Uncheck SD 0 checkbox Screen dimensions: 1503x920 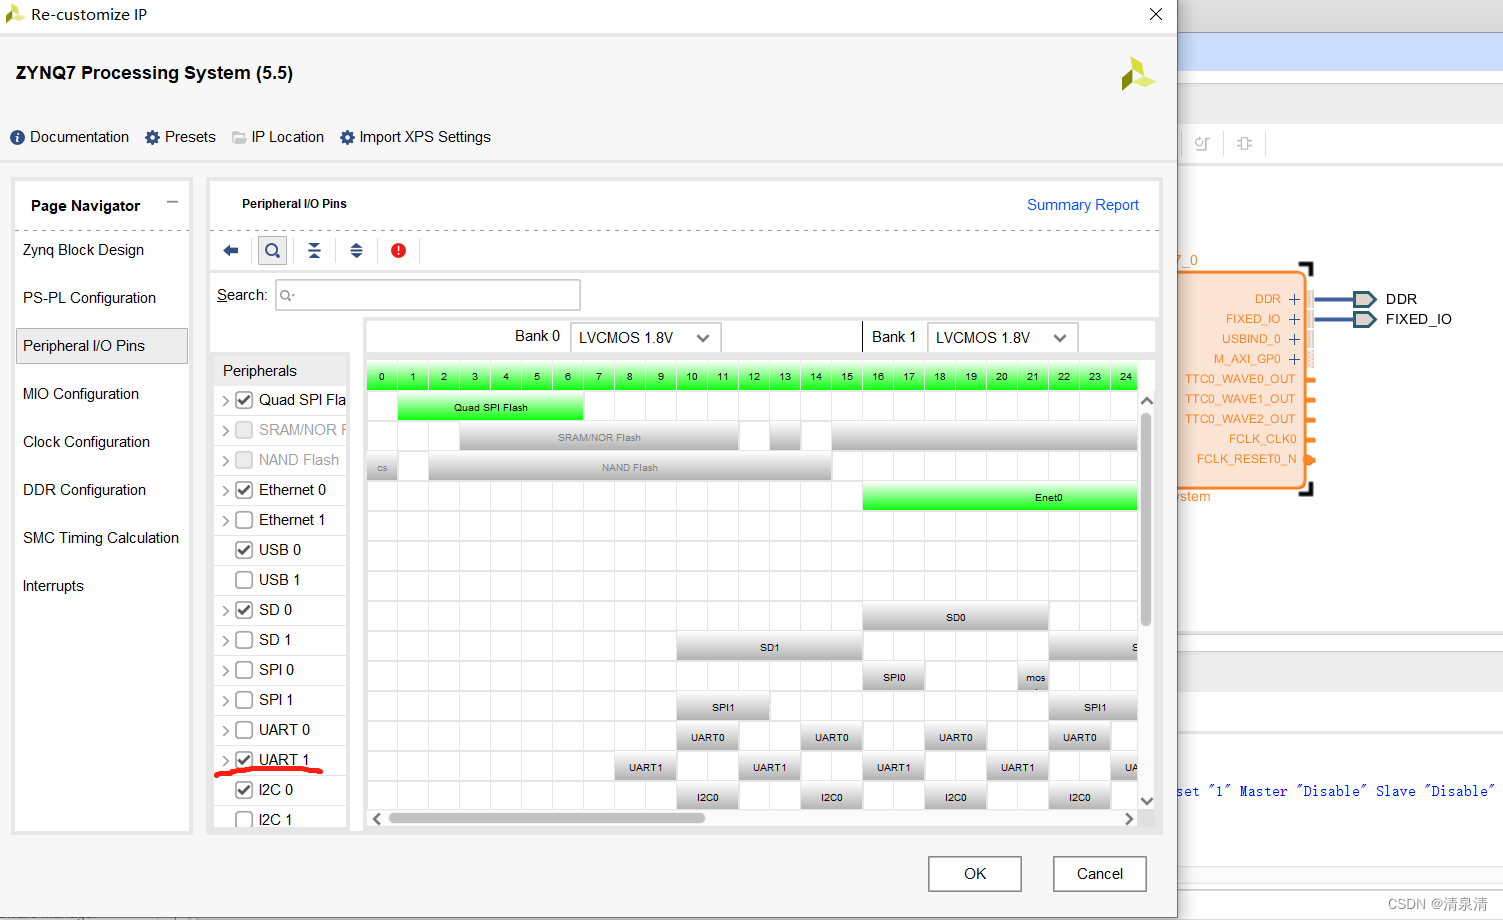pyautogui.click(x=244, y=610)
